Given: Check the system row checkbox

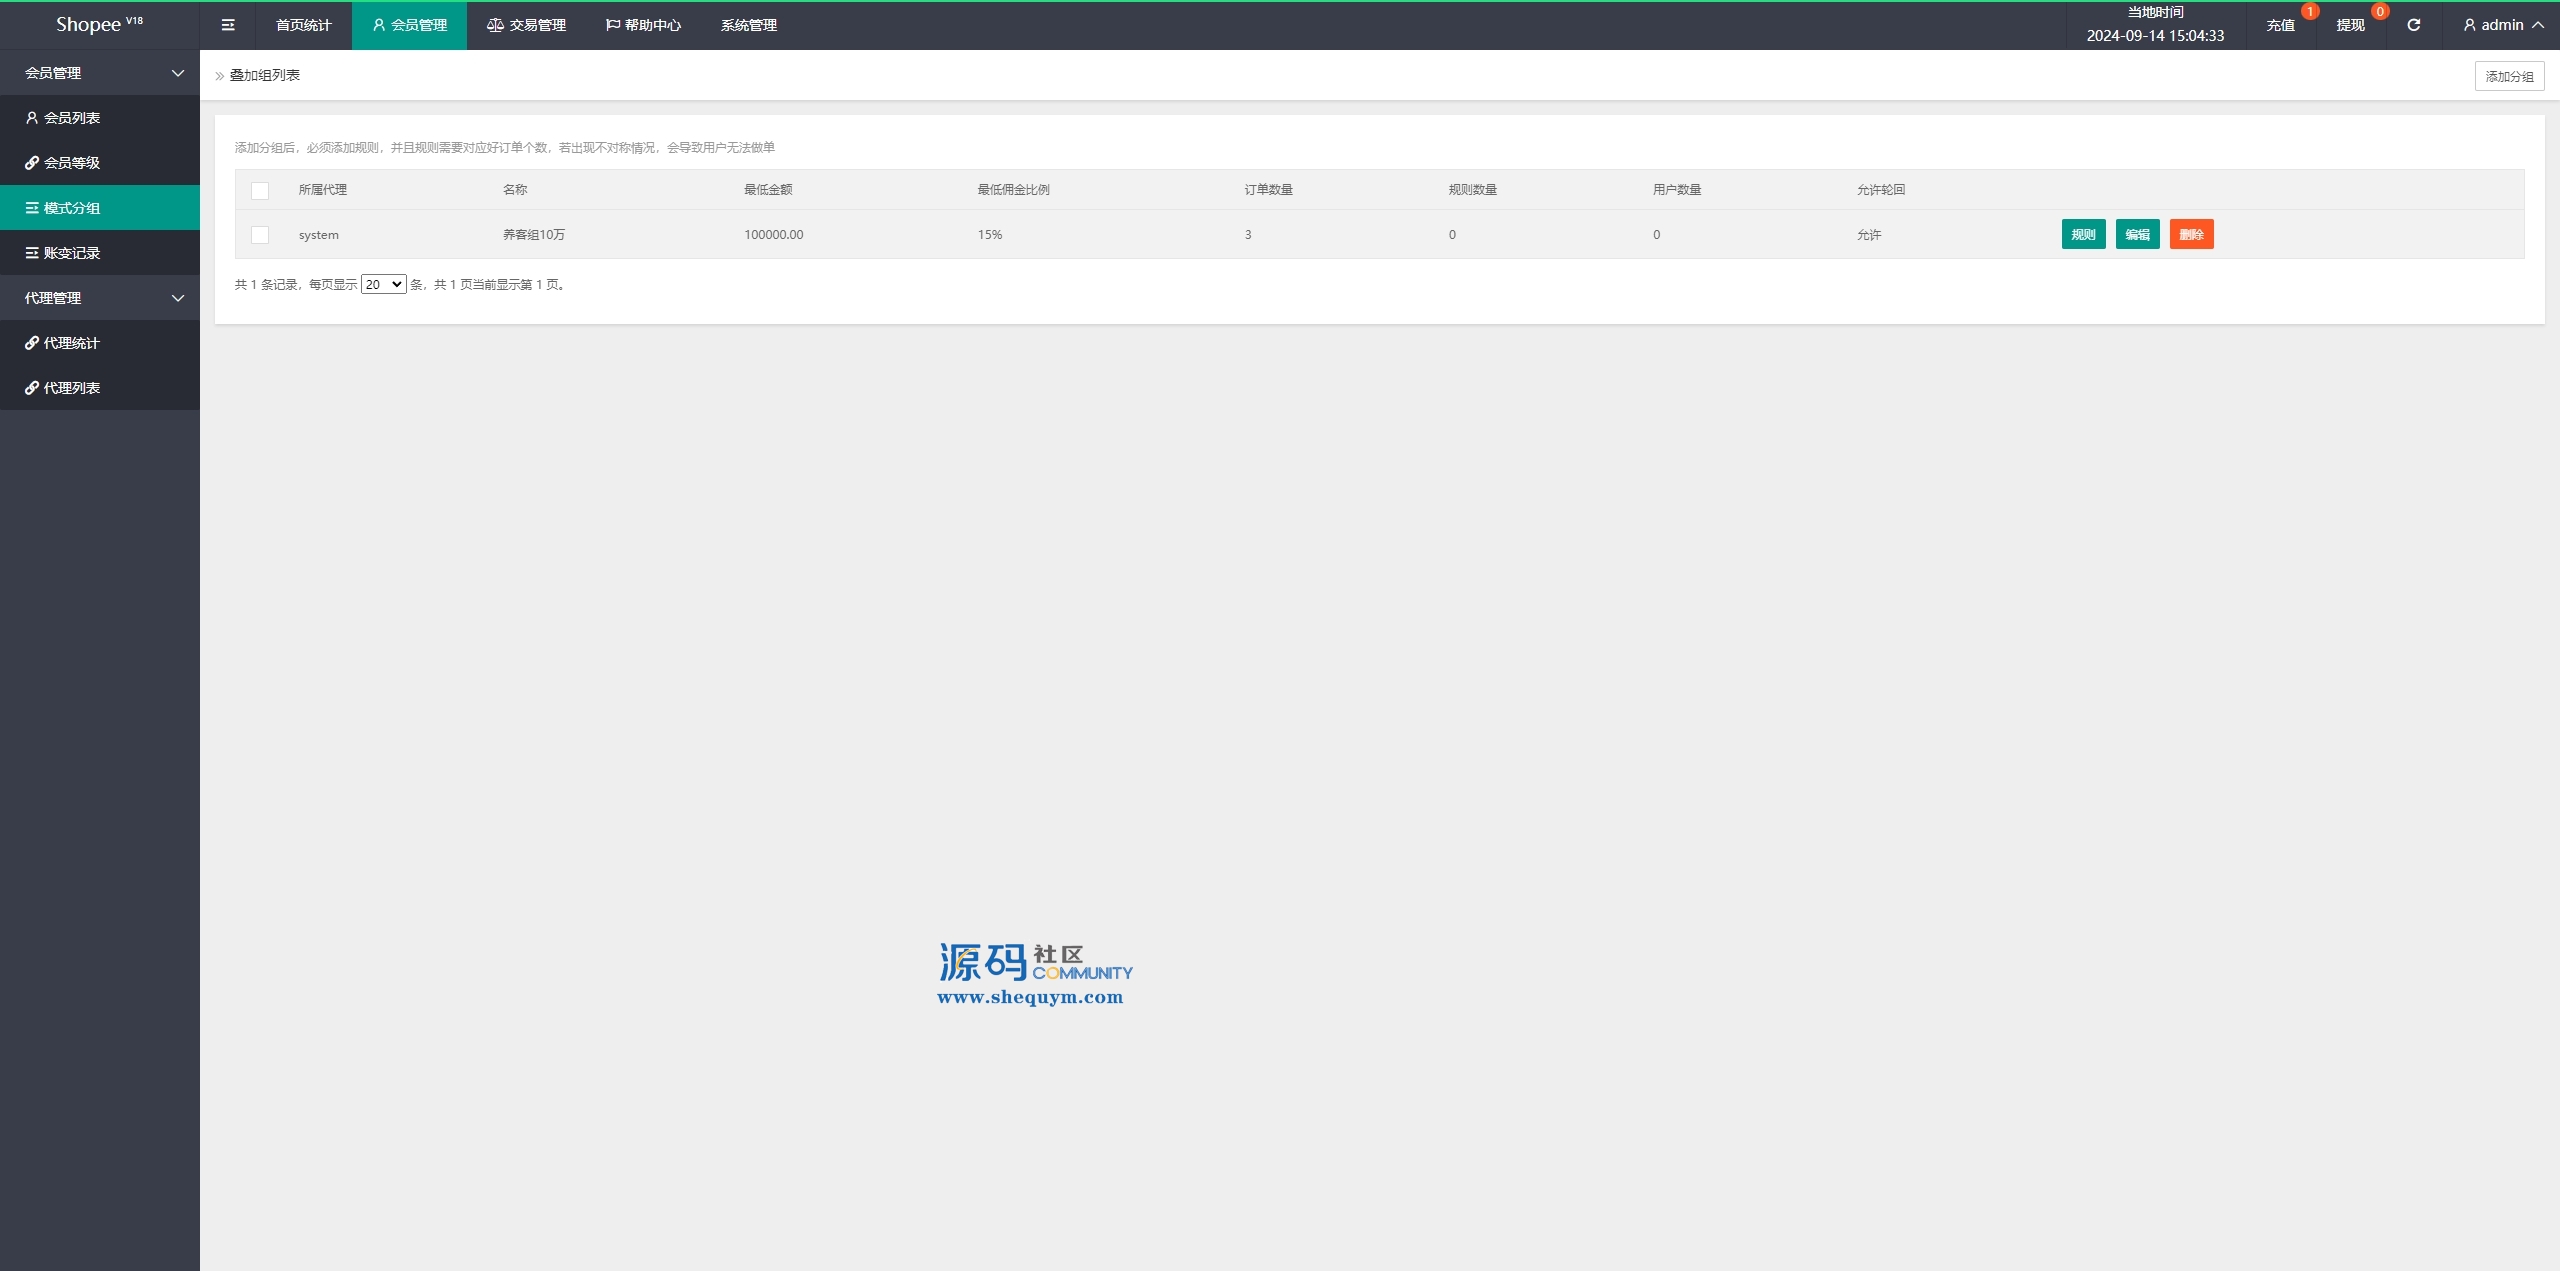Looking at the screenshot, I should [x=260, y=235].
